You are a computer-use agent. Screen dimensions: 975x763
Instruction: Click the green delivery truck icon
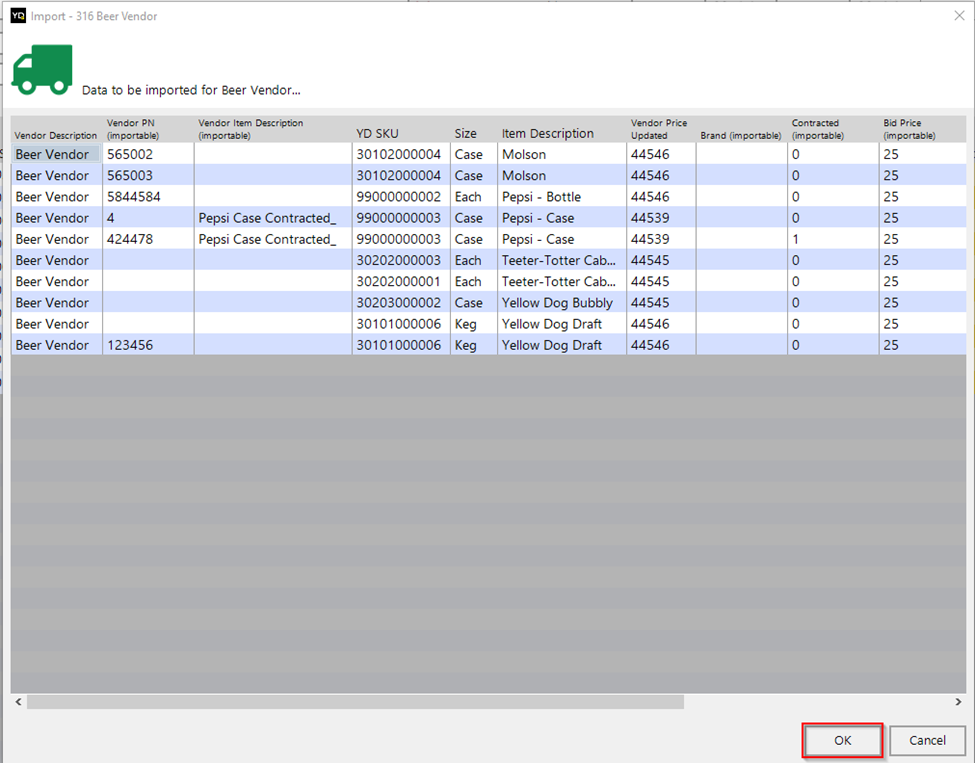coord(42,70)
